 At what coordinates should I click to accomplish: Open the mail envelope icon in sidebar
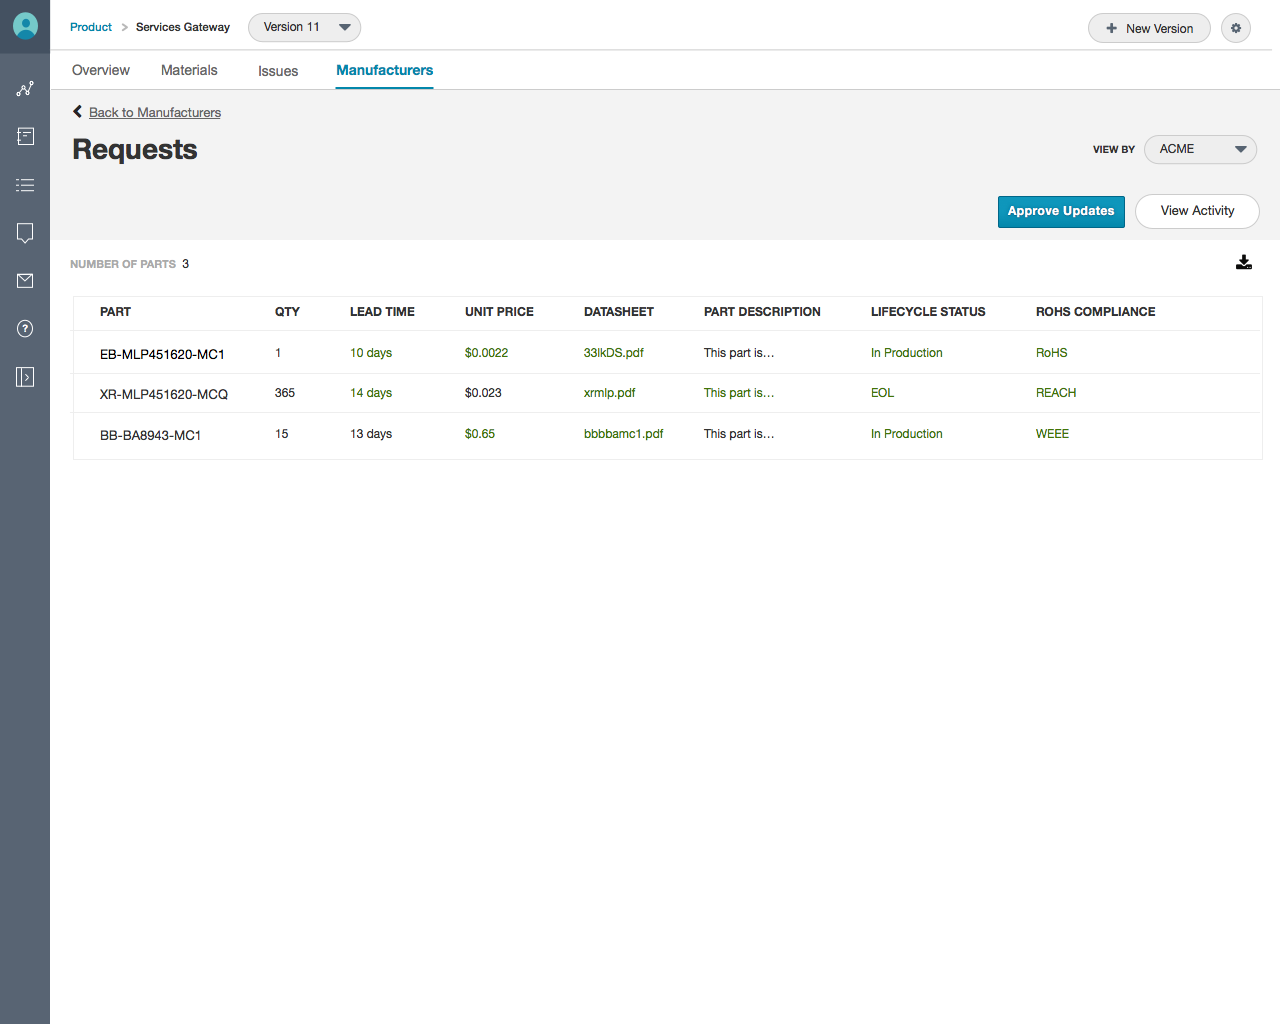(x=25, y=281)
